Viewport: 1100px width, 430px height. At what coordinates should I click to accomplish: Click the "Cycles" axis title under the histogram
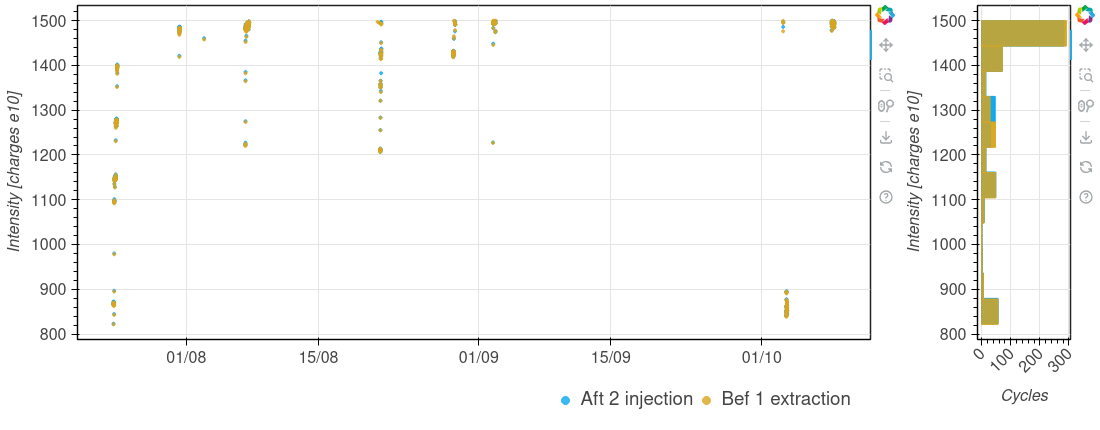[1024, 396]
